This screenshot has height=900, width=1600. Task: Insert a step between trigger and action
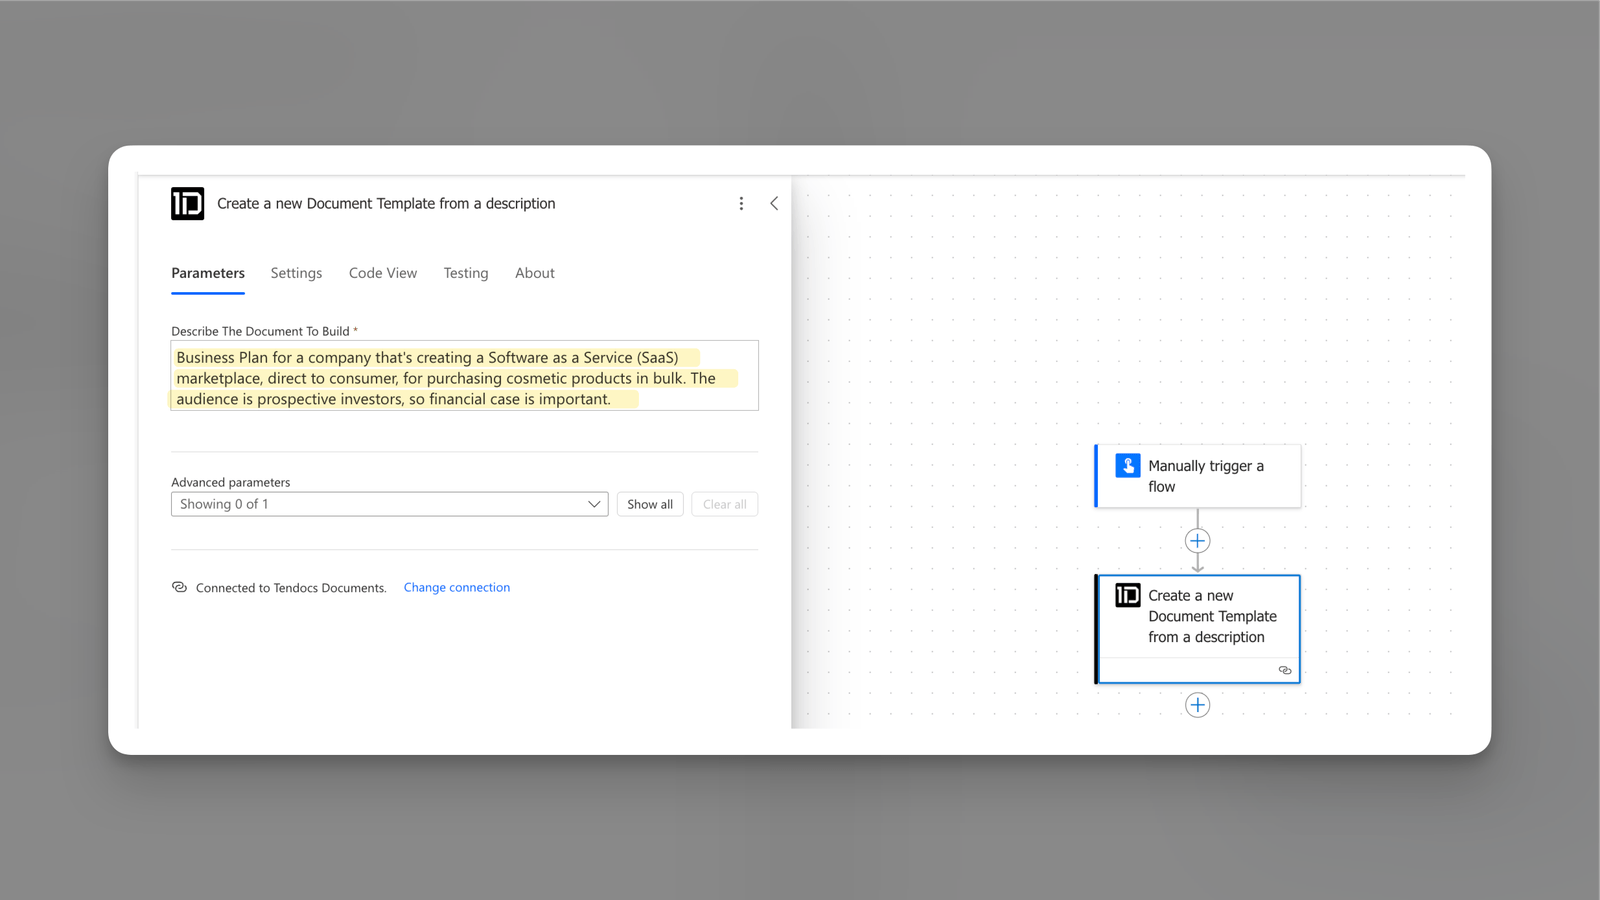pos(1197,541)
